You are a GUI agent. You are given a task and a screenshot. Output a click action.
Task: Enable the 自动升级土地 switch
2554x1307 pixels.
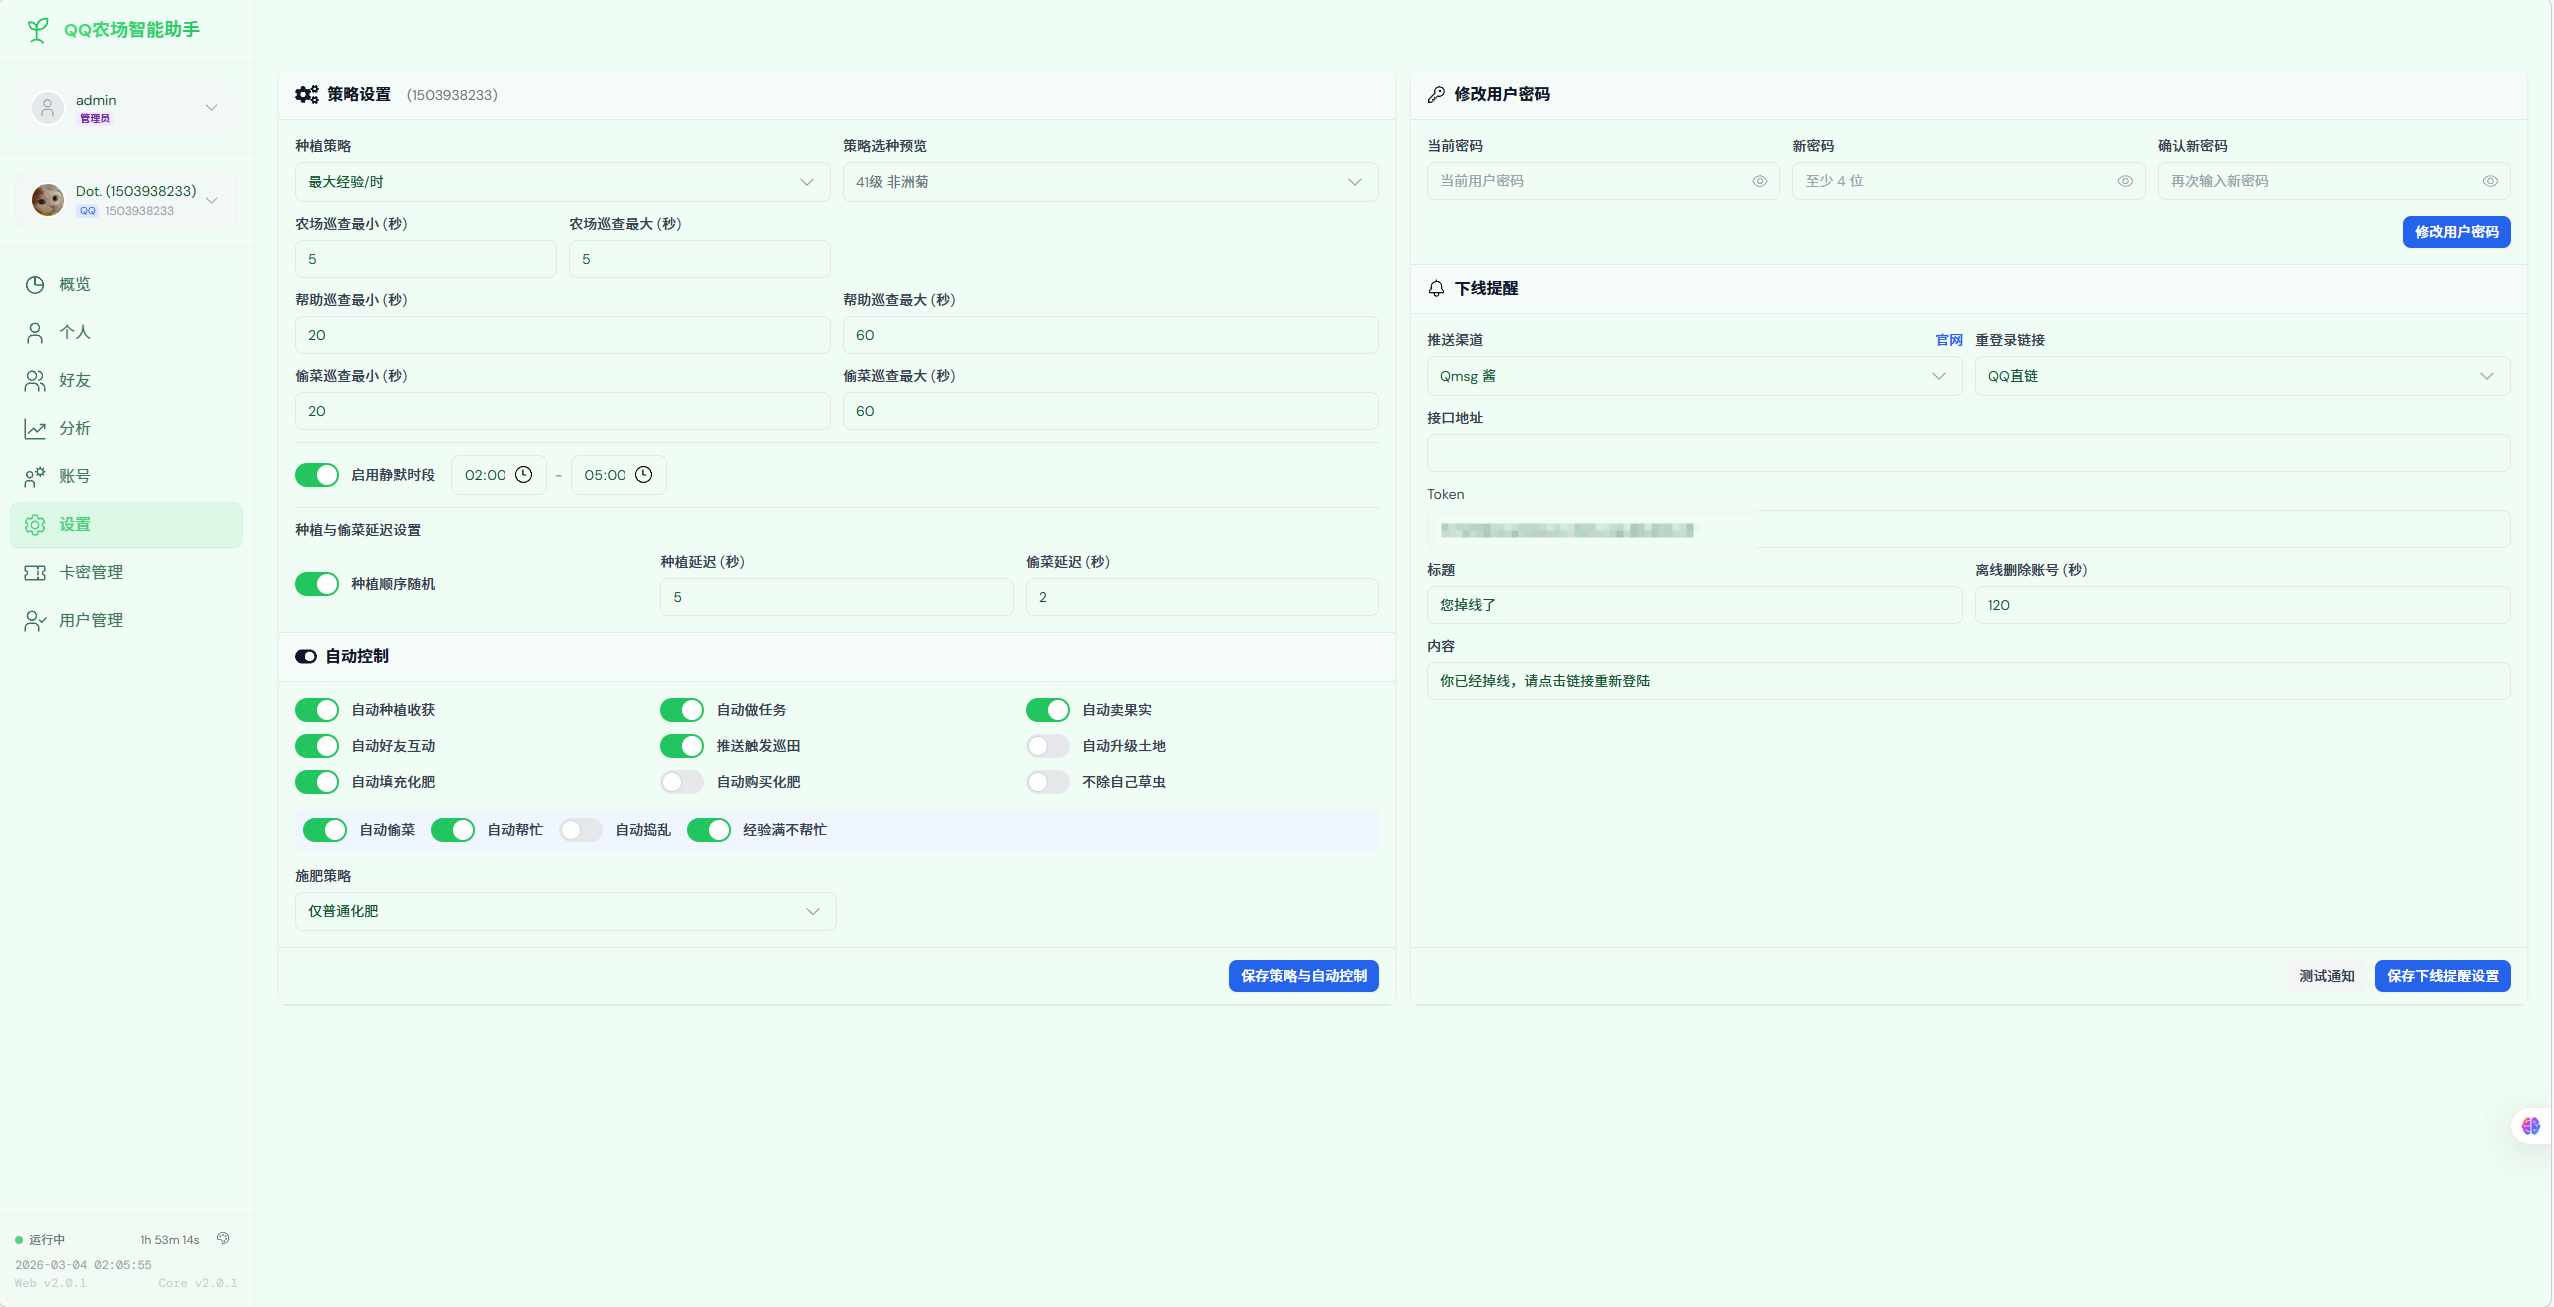point(1047,746)
